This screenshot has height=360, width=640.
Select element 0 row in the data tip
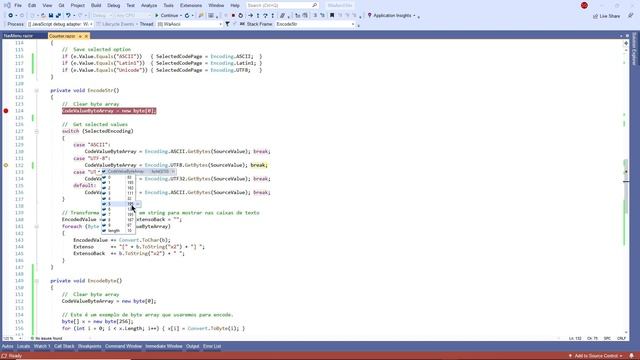118,177
